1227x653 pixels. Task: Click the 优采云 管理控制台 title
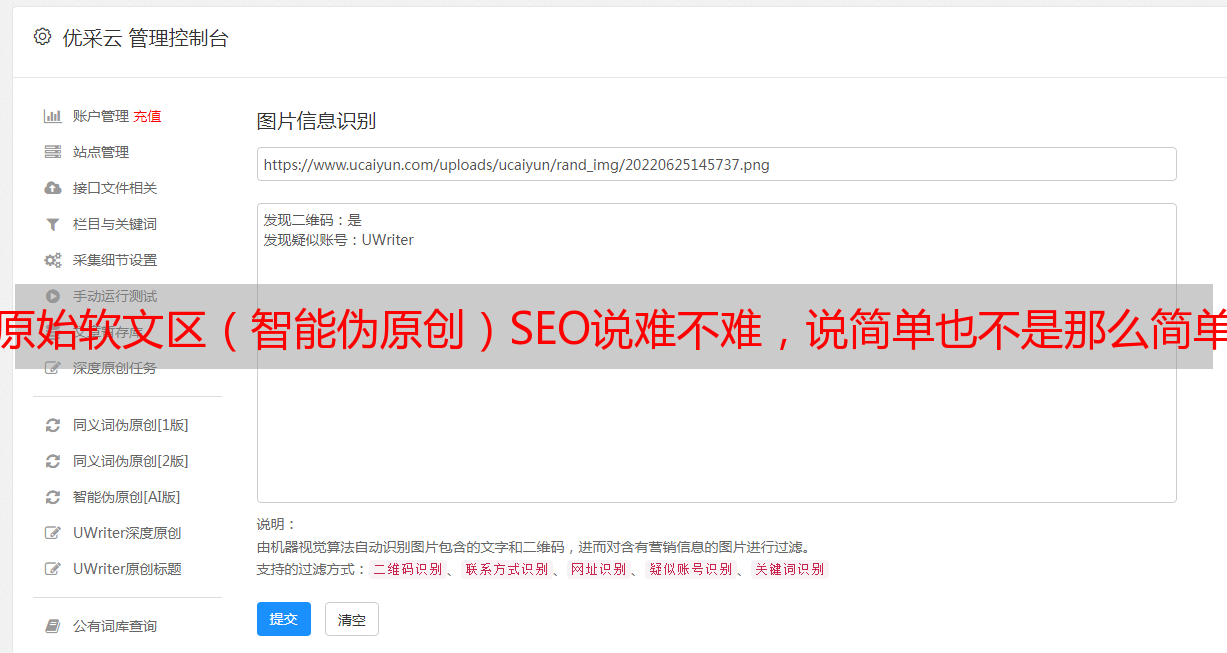click(146, 38)
